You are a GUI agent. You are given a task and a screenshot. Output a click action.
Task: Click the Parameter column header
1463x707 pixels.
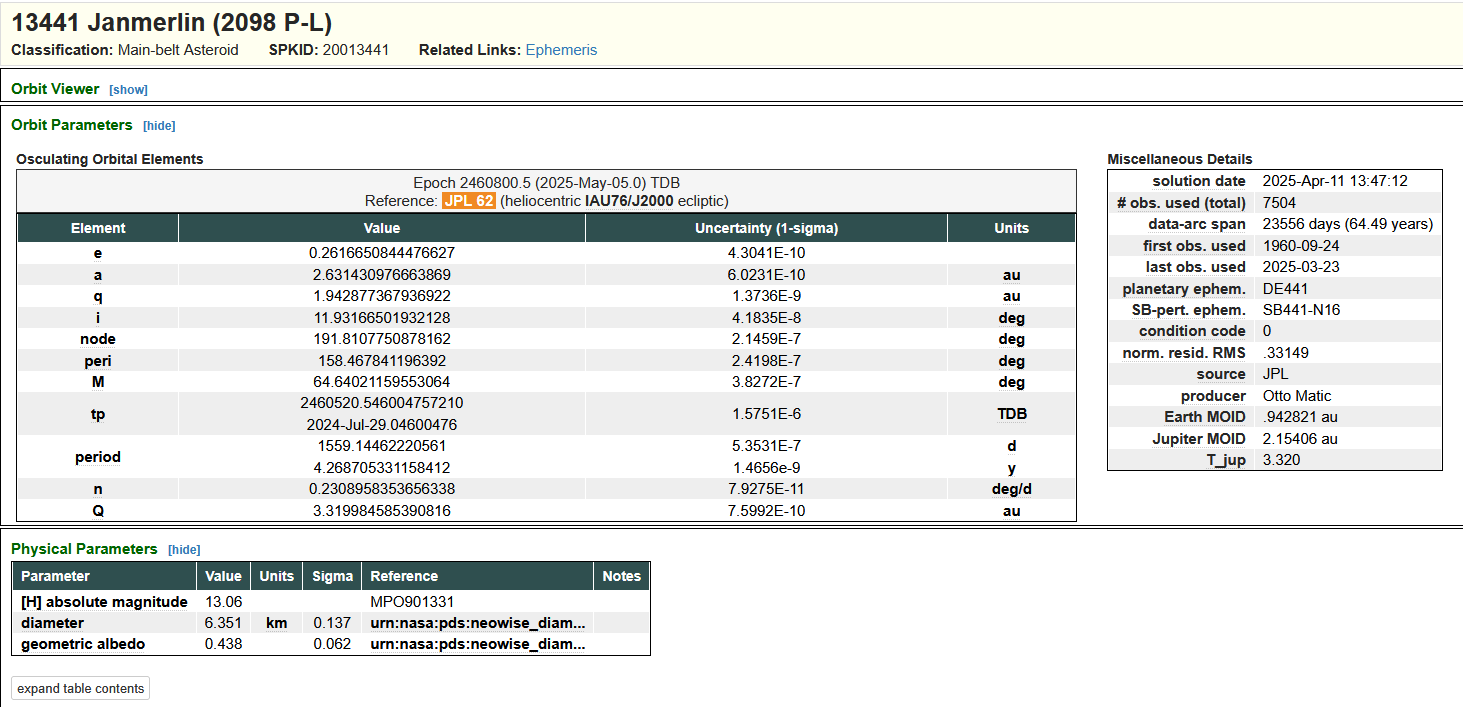[55, 576]
